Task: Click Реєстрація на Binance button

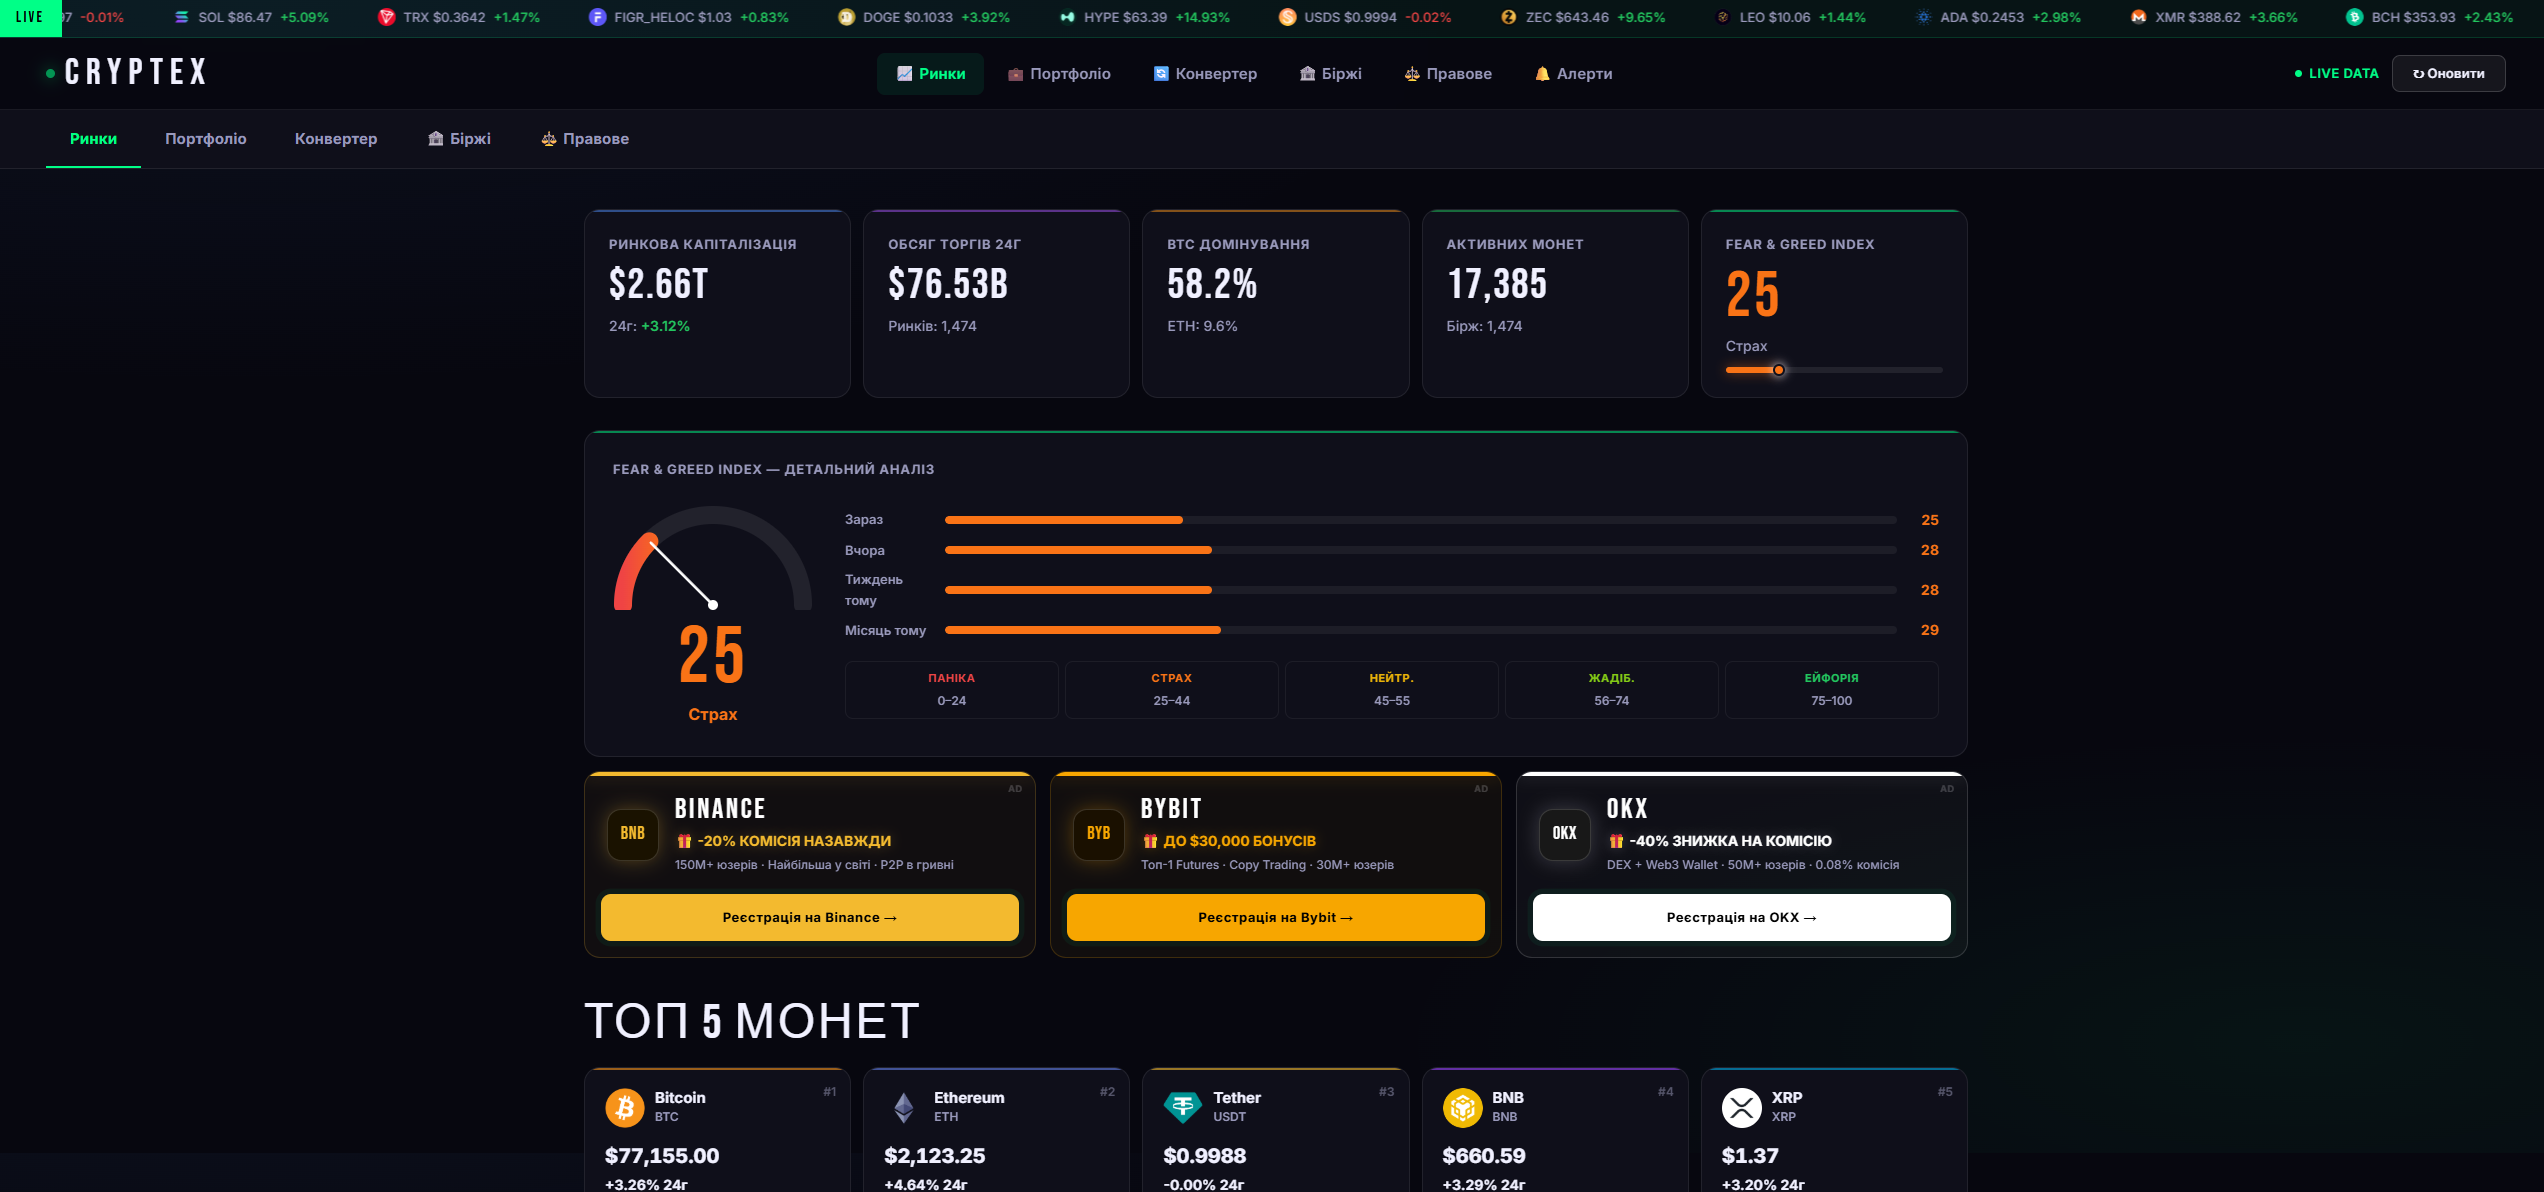Action: (x=810, y=917)
